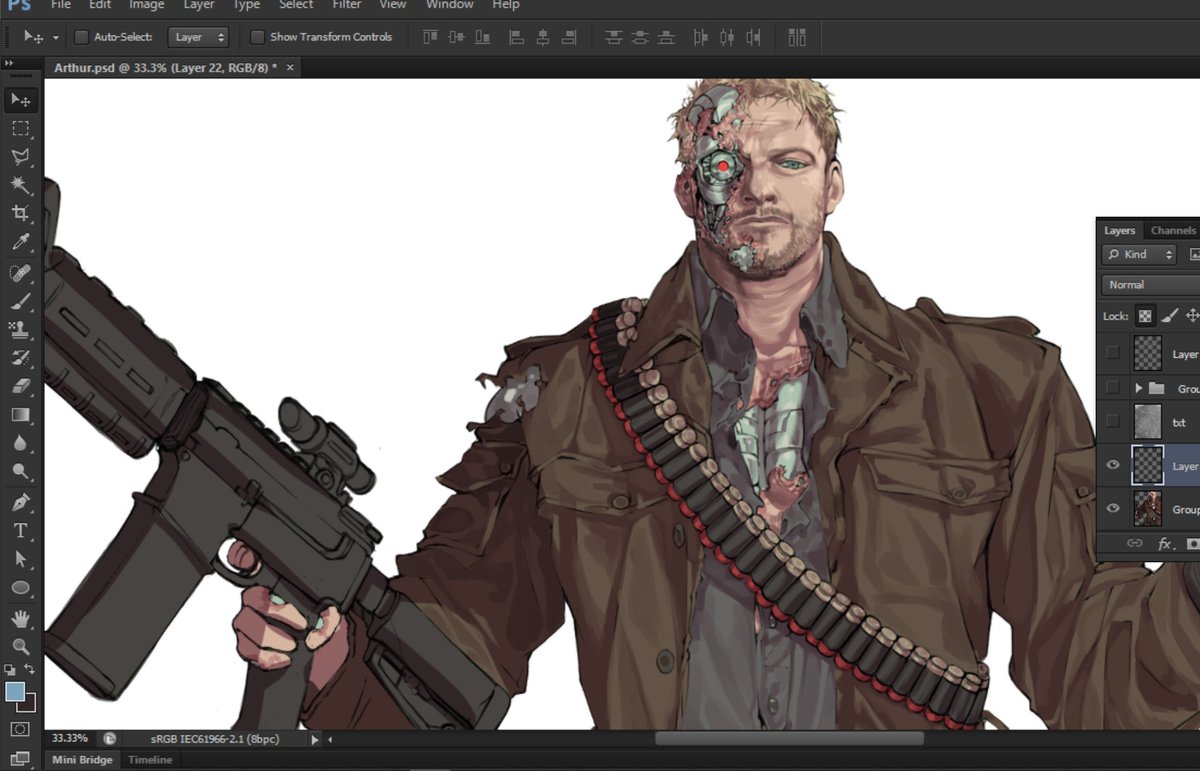The image size is (1200, 771).
Task: Click Auto-Align Layers icon in options bar
Action: coord(797,37)
